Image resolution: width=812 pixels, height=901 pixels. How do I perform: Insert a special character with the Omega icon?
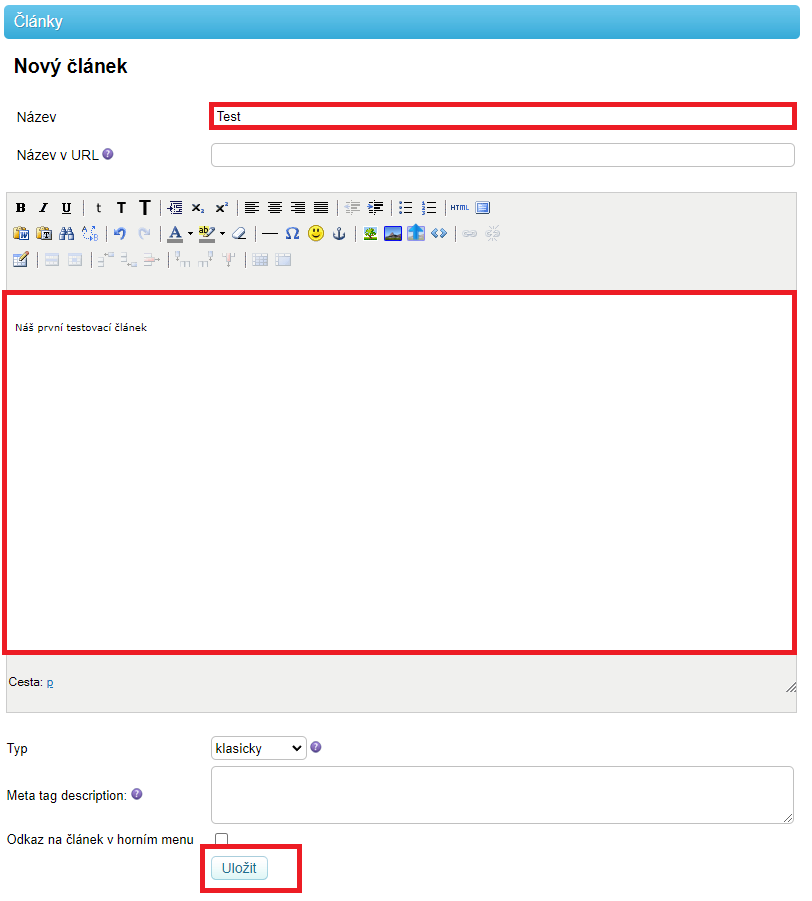tap(292, 234)
